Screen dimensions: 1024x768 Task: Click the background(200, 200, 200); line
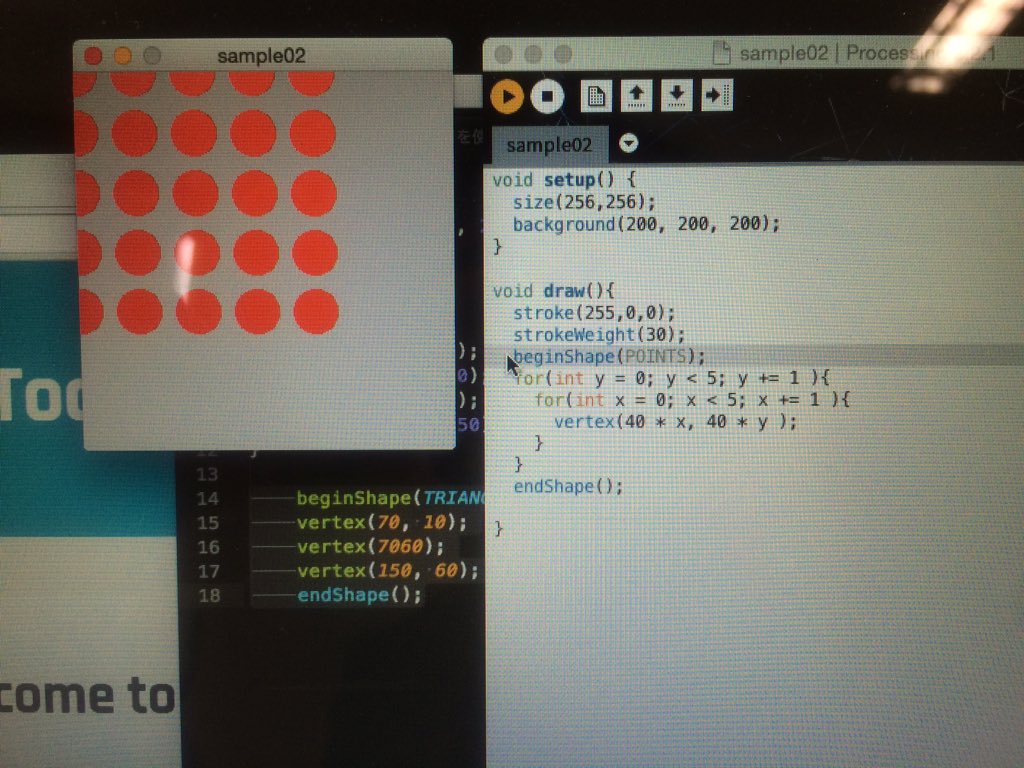[646, 224]
